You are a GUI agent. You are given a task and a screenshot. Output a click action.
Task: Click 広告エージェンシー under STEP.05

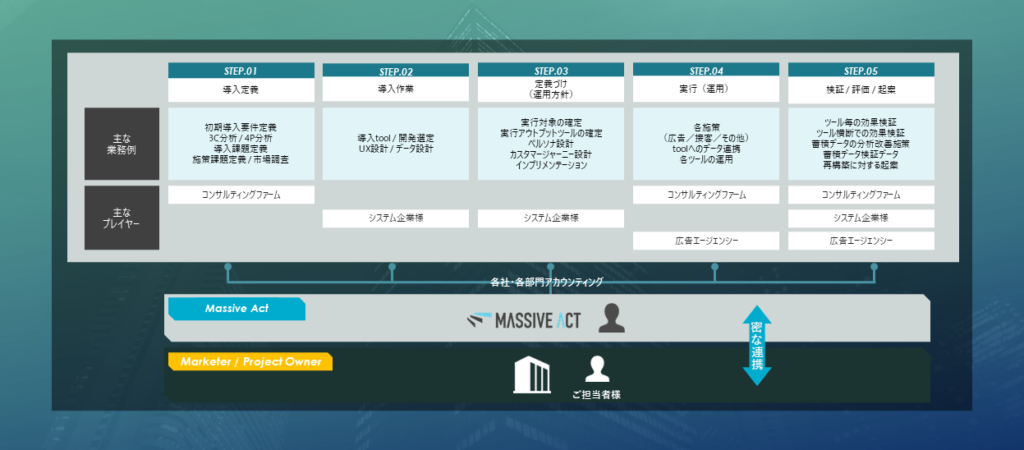click(x=861, y=241)
